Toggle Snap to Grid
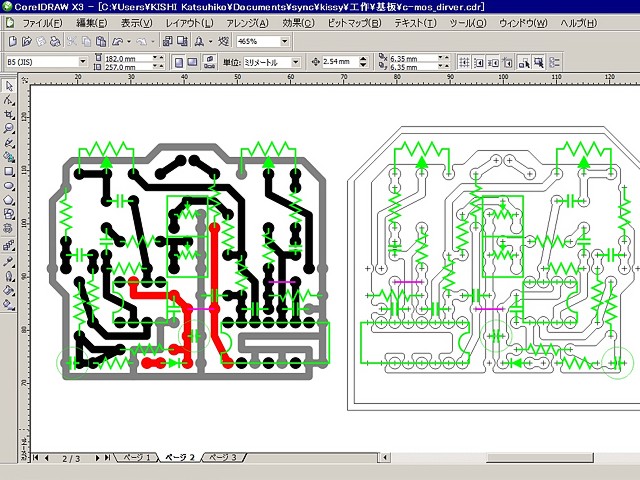 [464, 62]
